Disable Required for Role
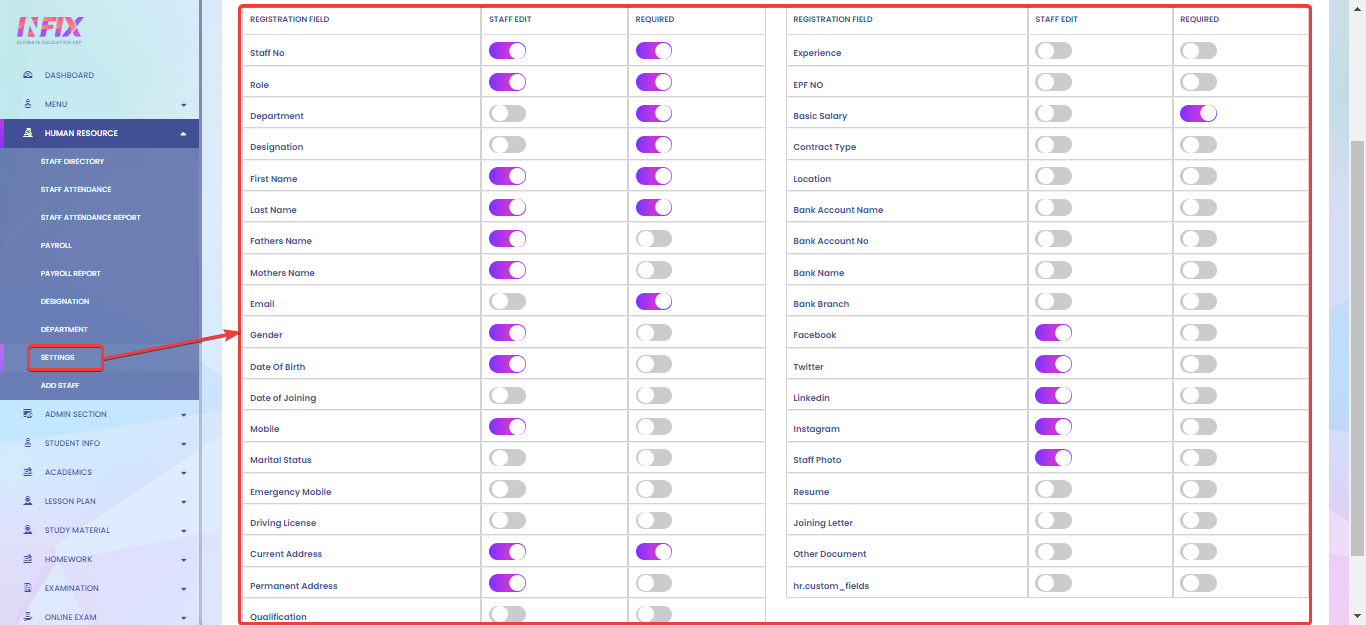Image resolution: width=1366 pixels, height=625 pixels. (654, 82)
